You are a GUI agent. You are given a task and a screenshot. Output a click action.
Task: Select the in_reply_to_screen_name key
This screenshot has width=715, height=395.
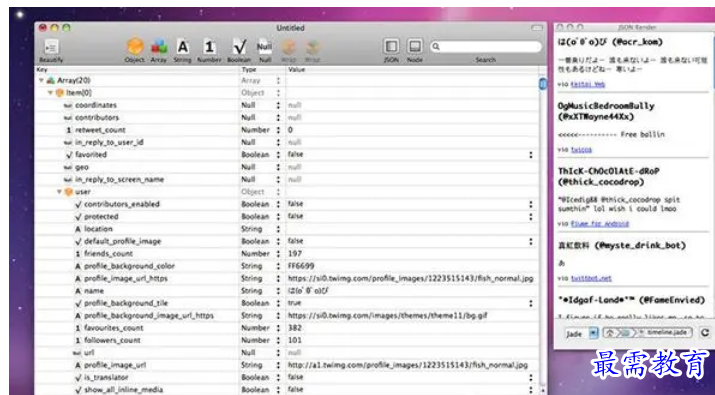click(x=119, y=180)
